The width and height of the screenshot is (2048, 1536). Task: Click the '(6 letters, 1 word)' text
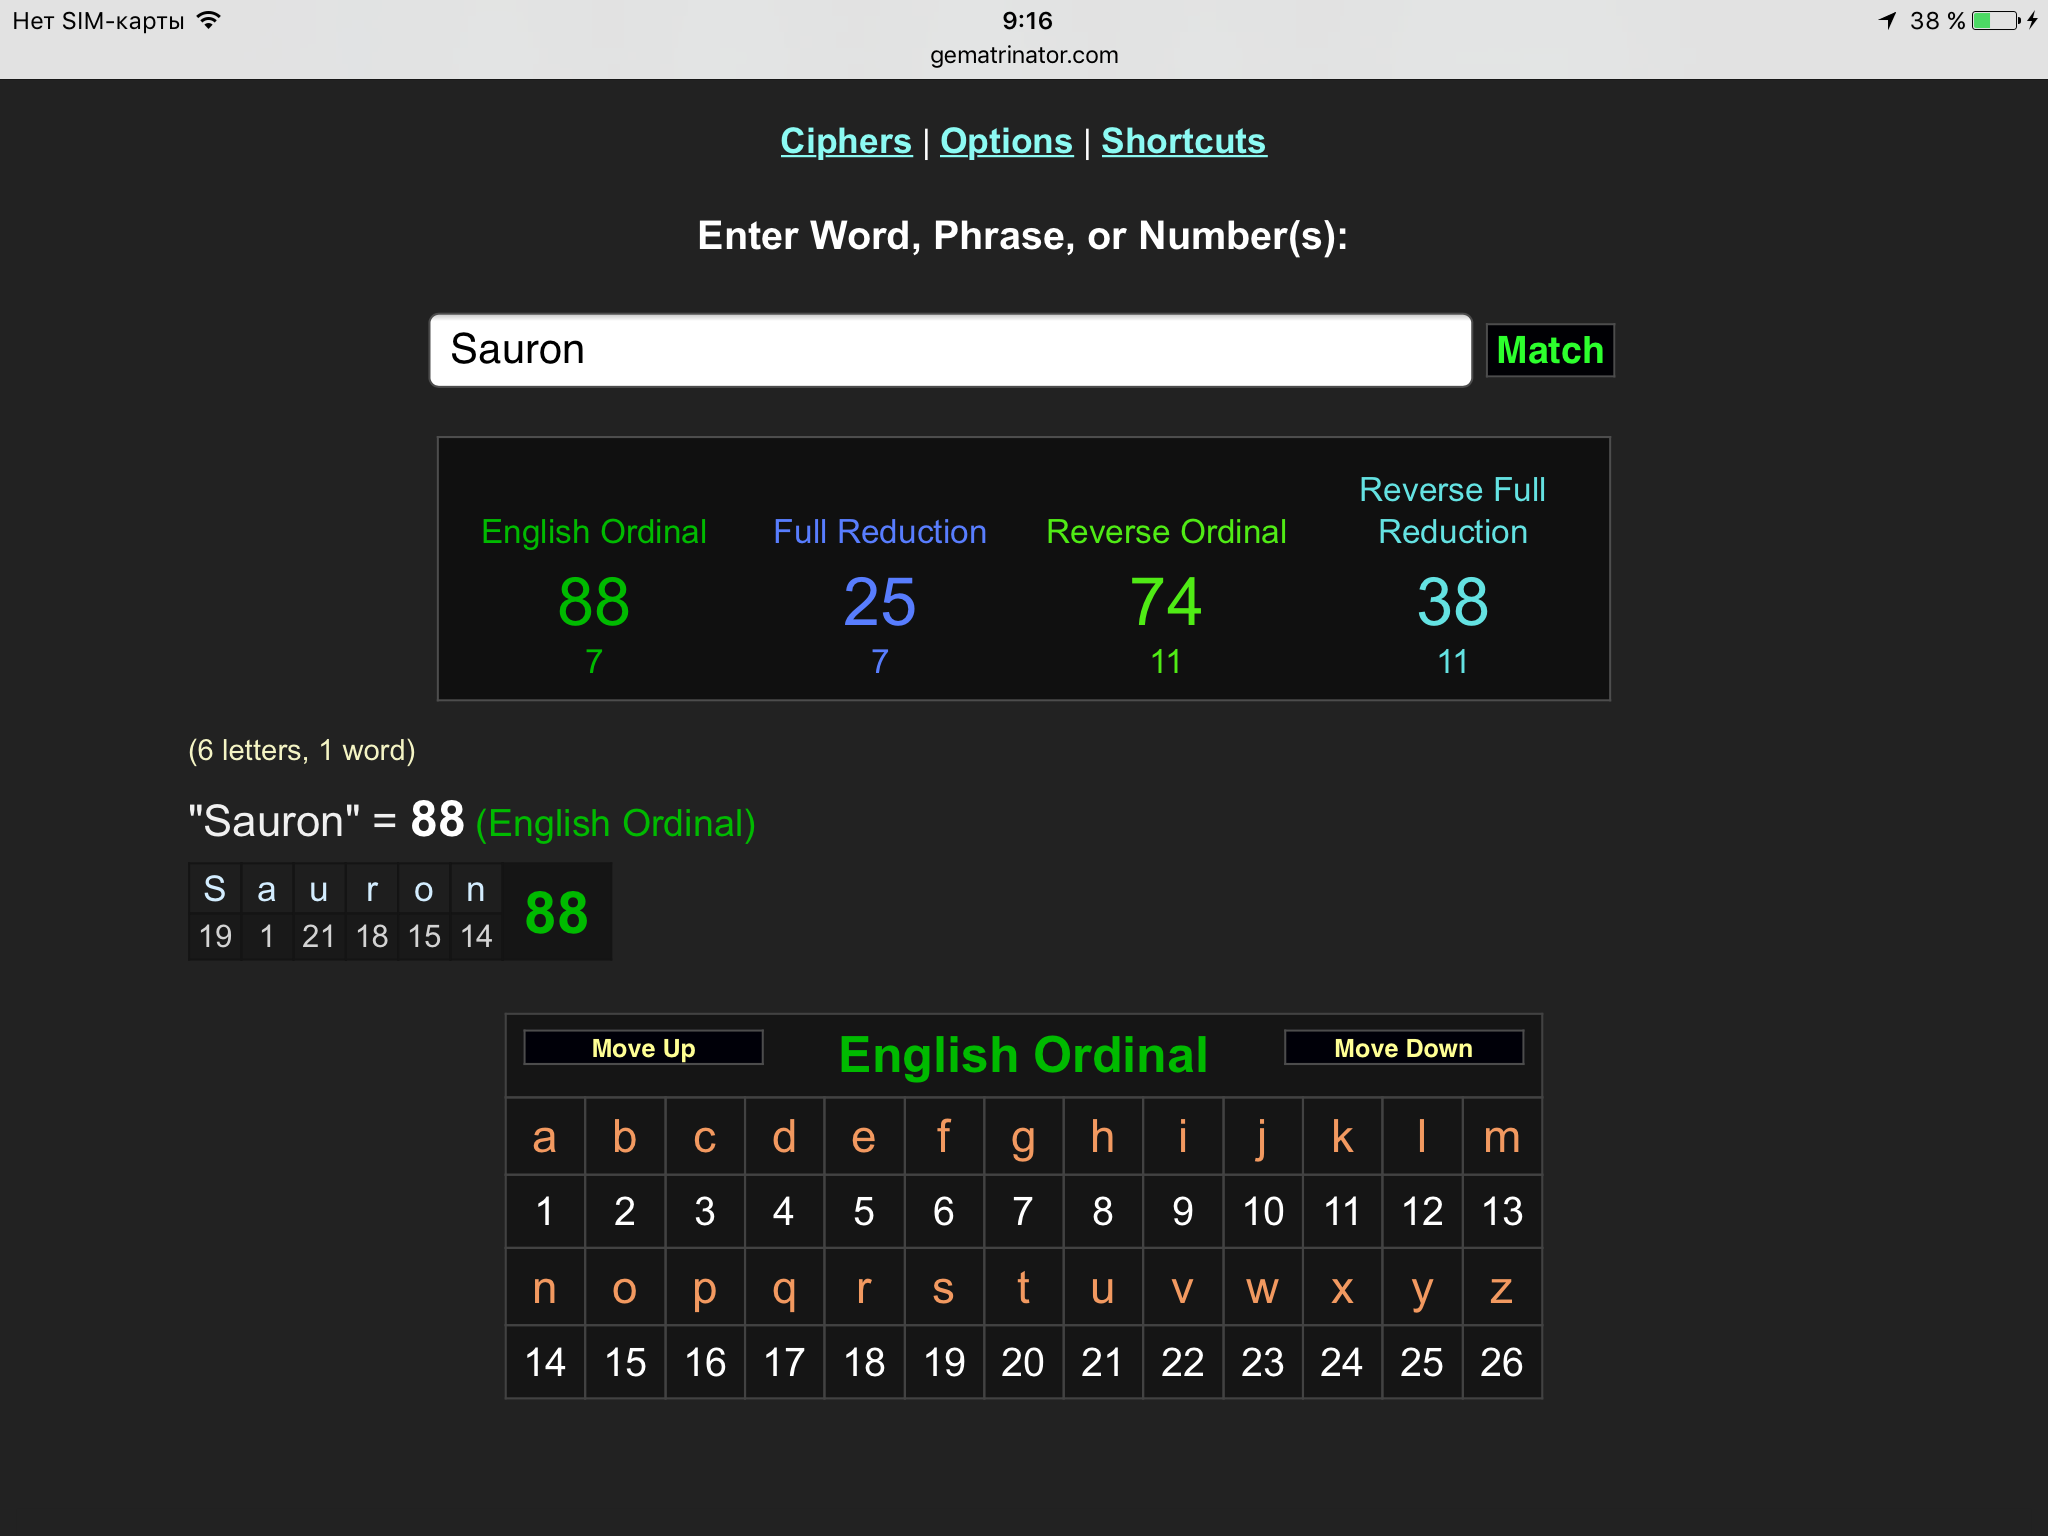tap(302, 750)
